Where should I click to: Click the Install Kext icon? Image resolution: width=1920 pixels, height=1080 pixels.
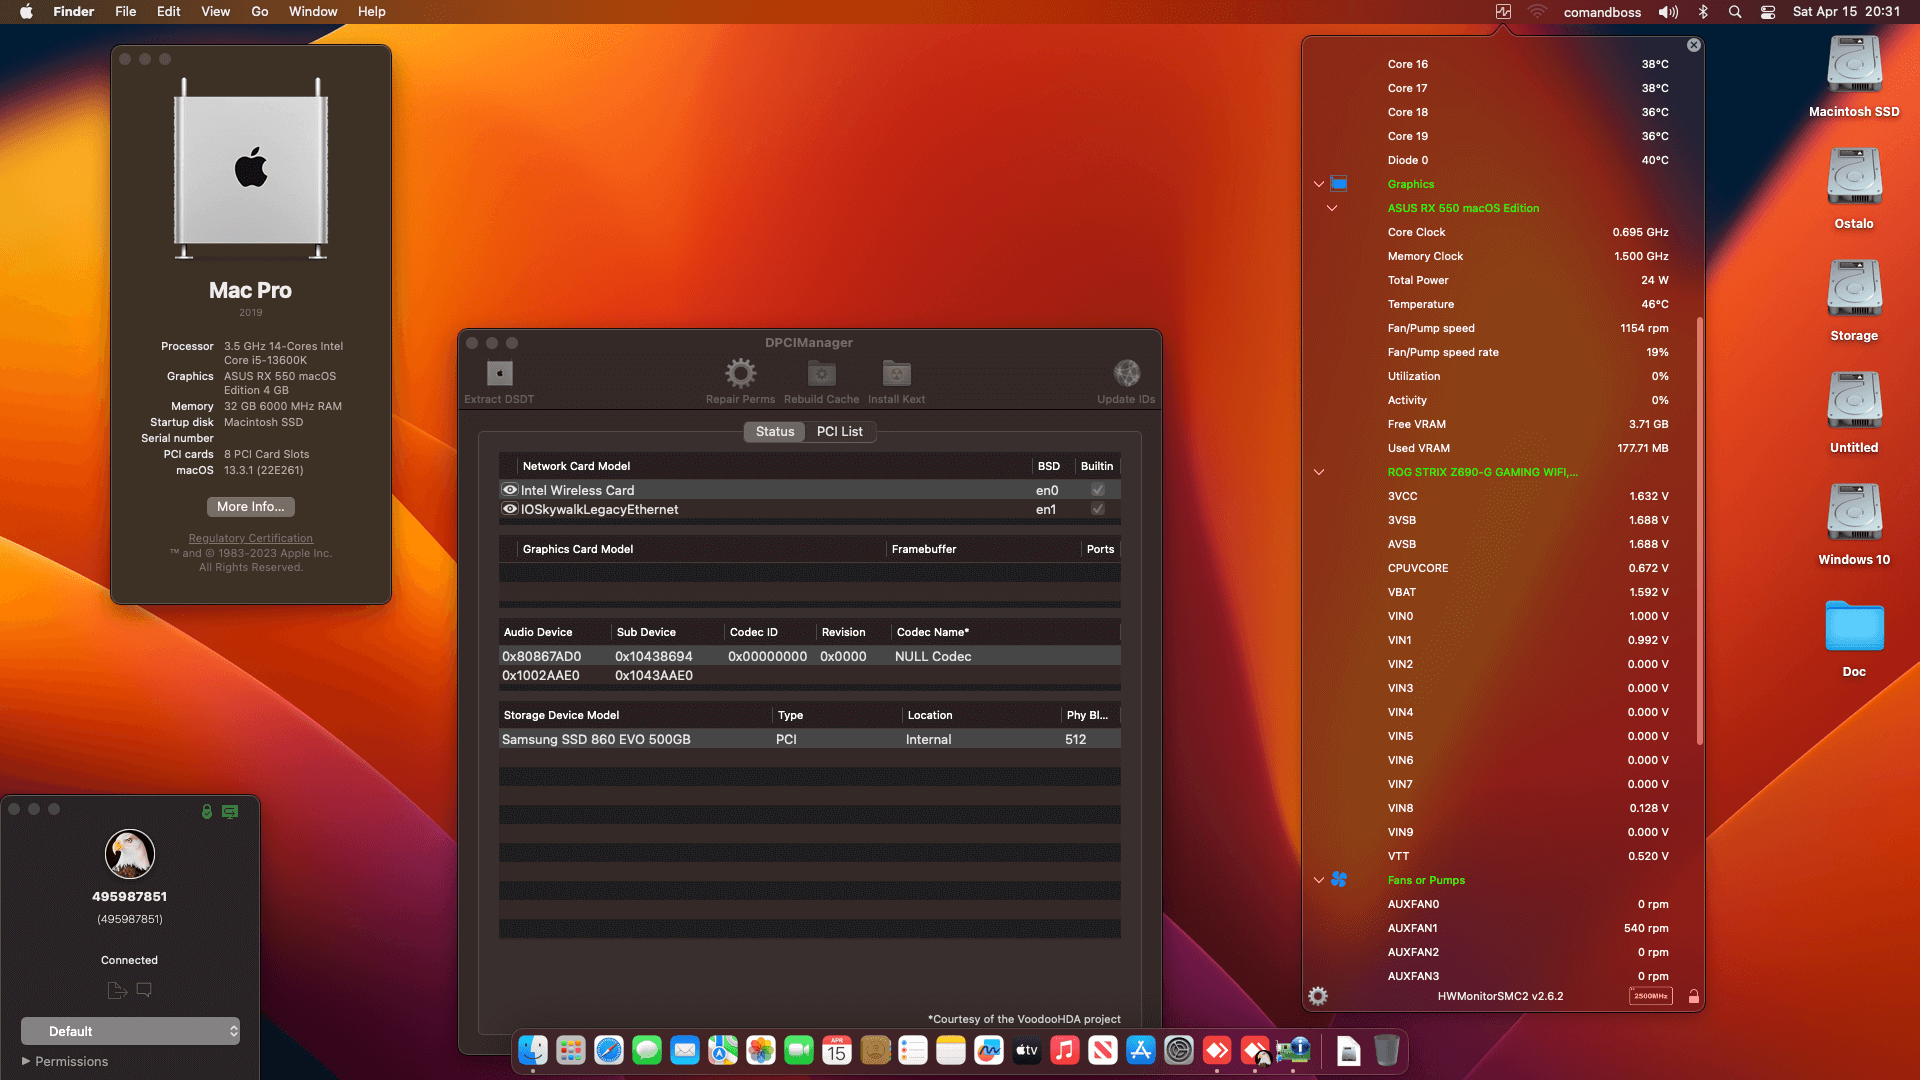coord(896,374)
